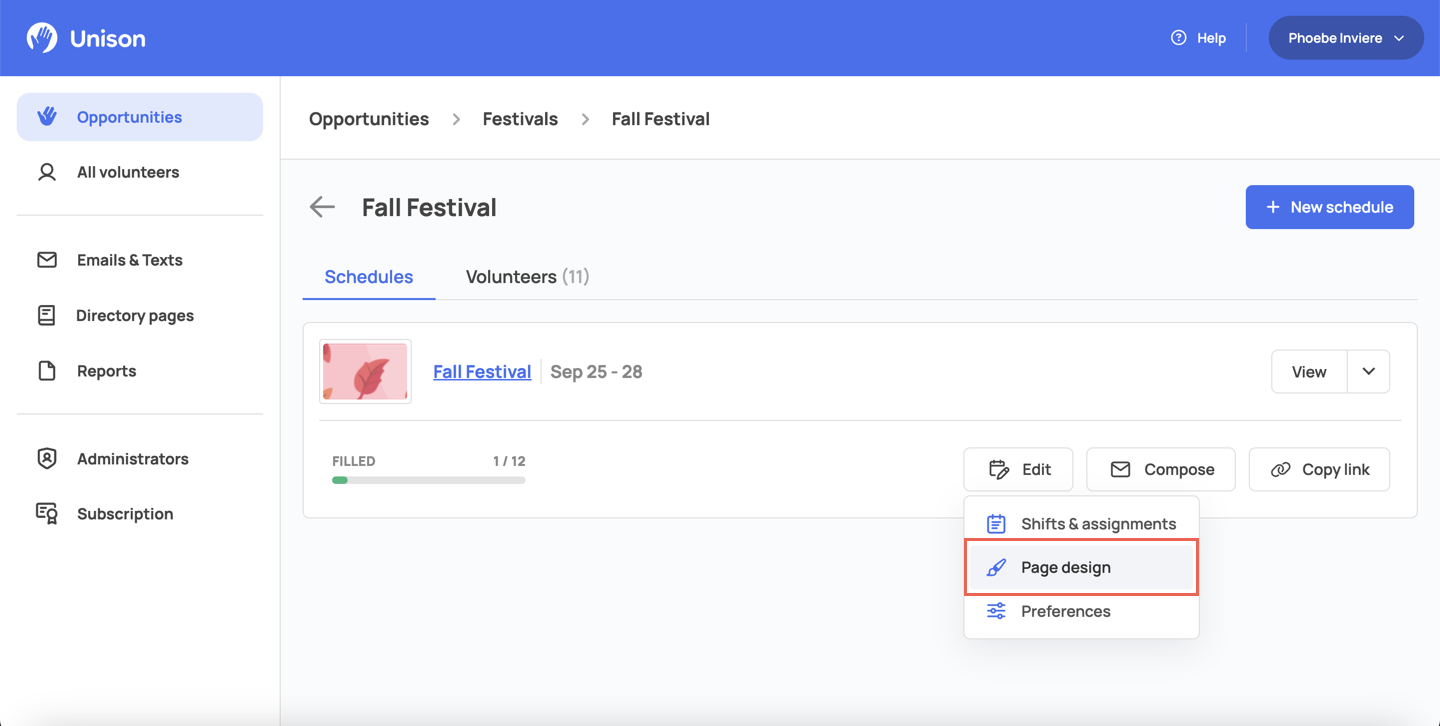Click the filled progress bar
This screenshot has width=1440, height=726.
pos(429,480)
